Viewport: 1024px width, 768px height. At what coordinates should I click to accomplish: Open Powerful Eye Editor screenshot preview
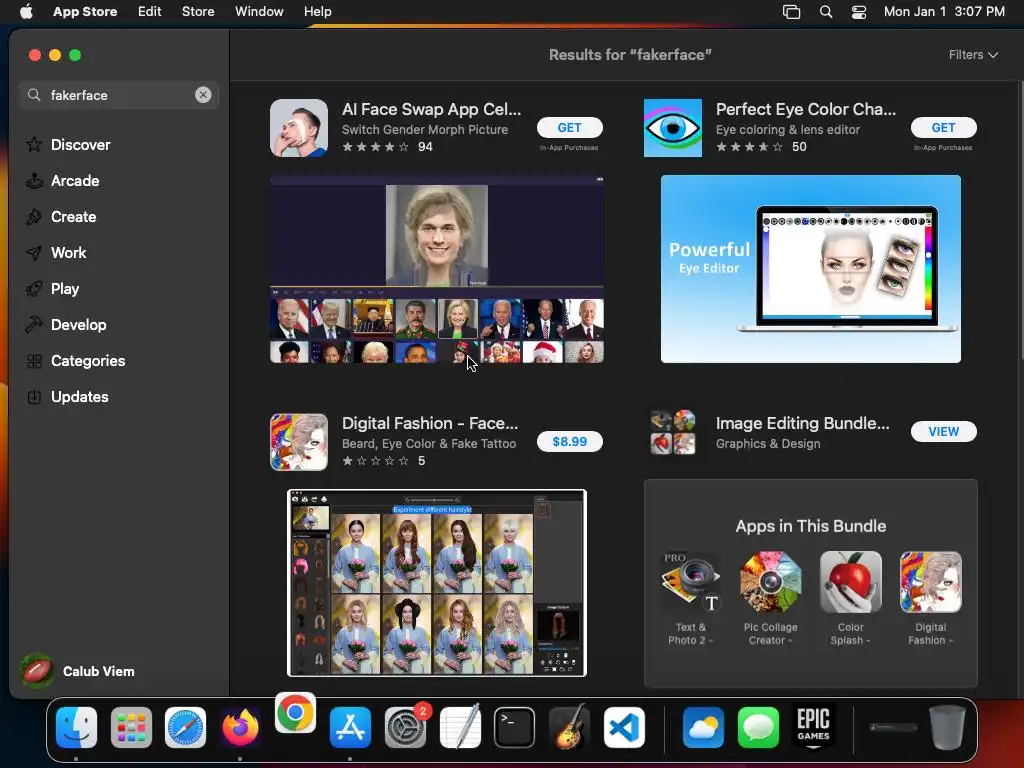(810, 269)
